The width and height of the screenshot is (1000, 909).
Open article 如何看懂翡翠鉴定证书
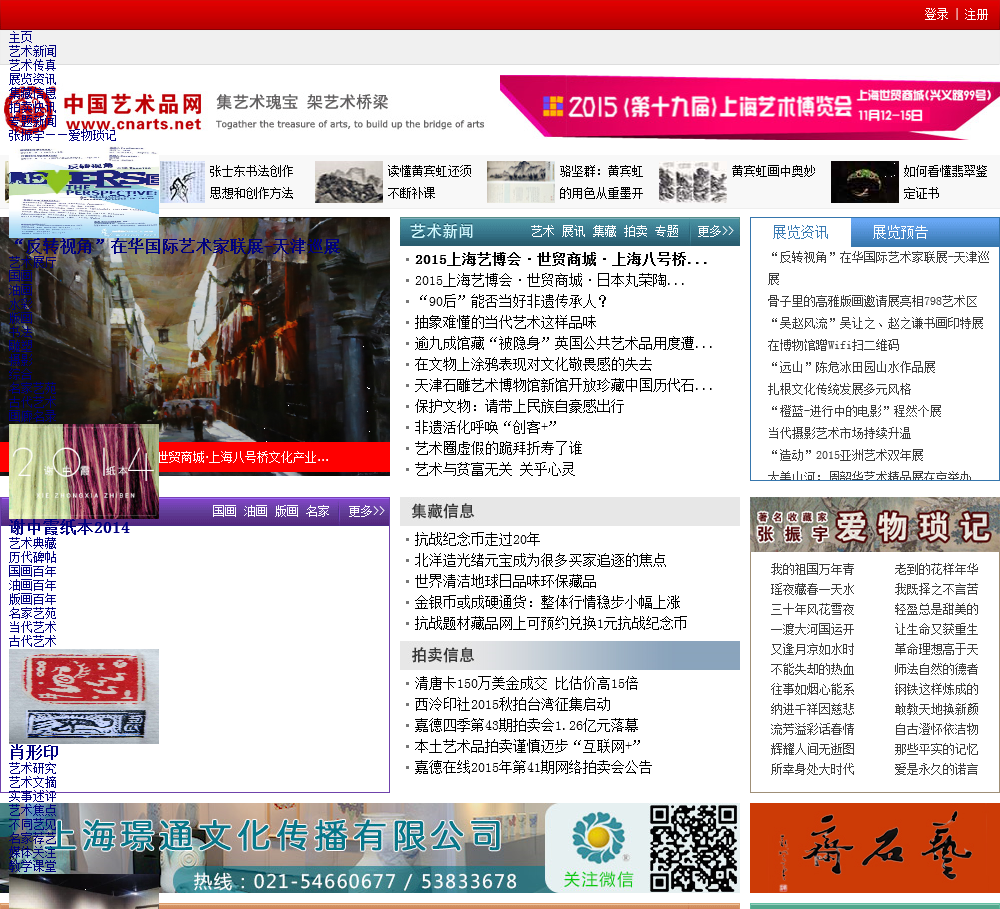click(945, 182)
